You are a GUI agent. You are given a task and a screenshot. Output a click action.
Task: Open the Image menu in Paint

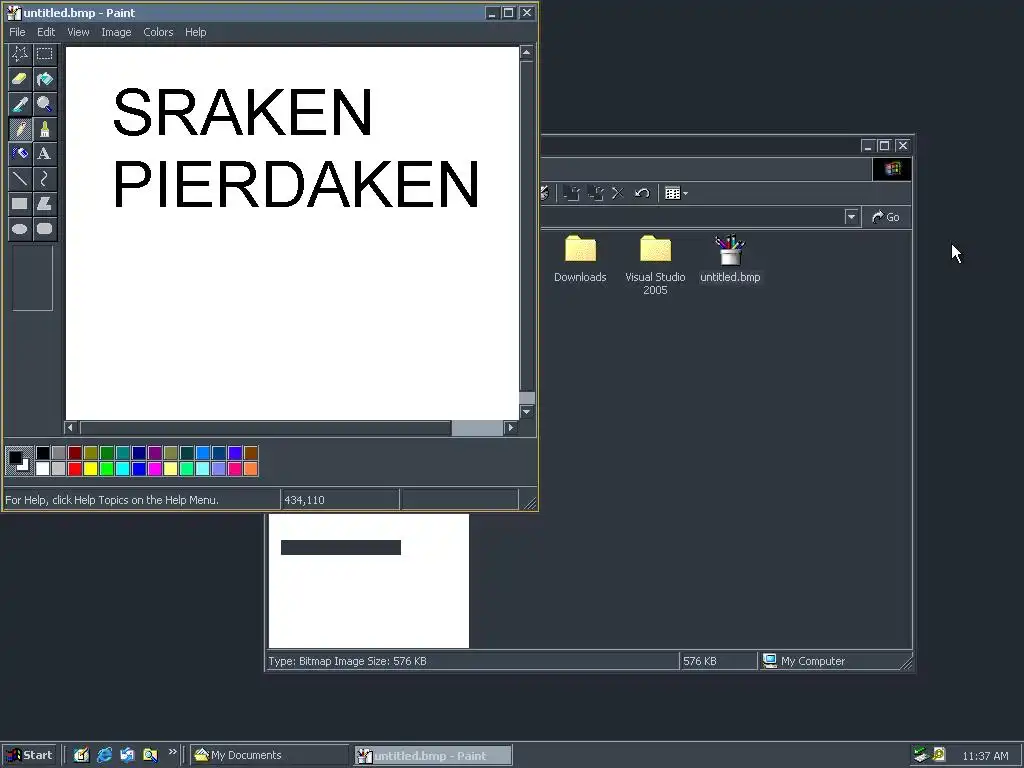(116, 32)
